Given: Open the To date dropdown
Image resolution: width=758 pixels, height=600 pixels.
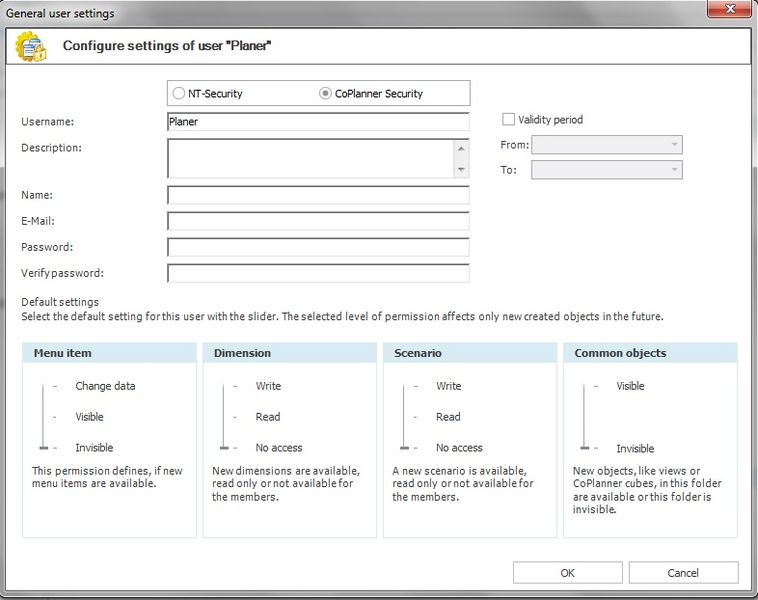Looking at the screenshot, I should 607,170.
